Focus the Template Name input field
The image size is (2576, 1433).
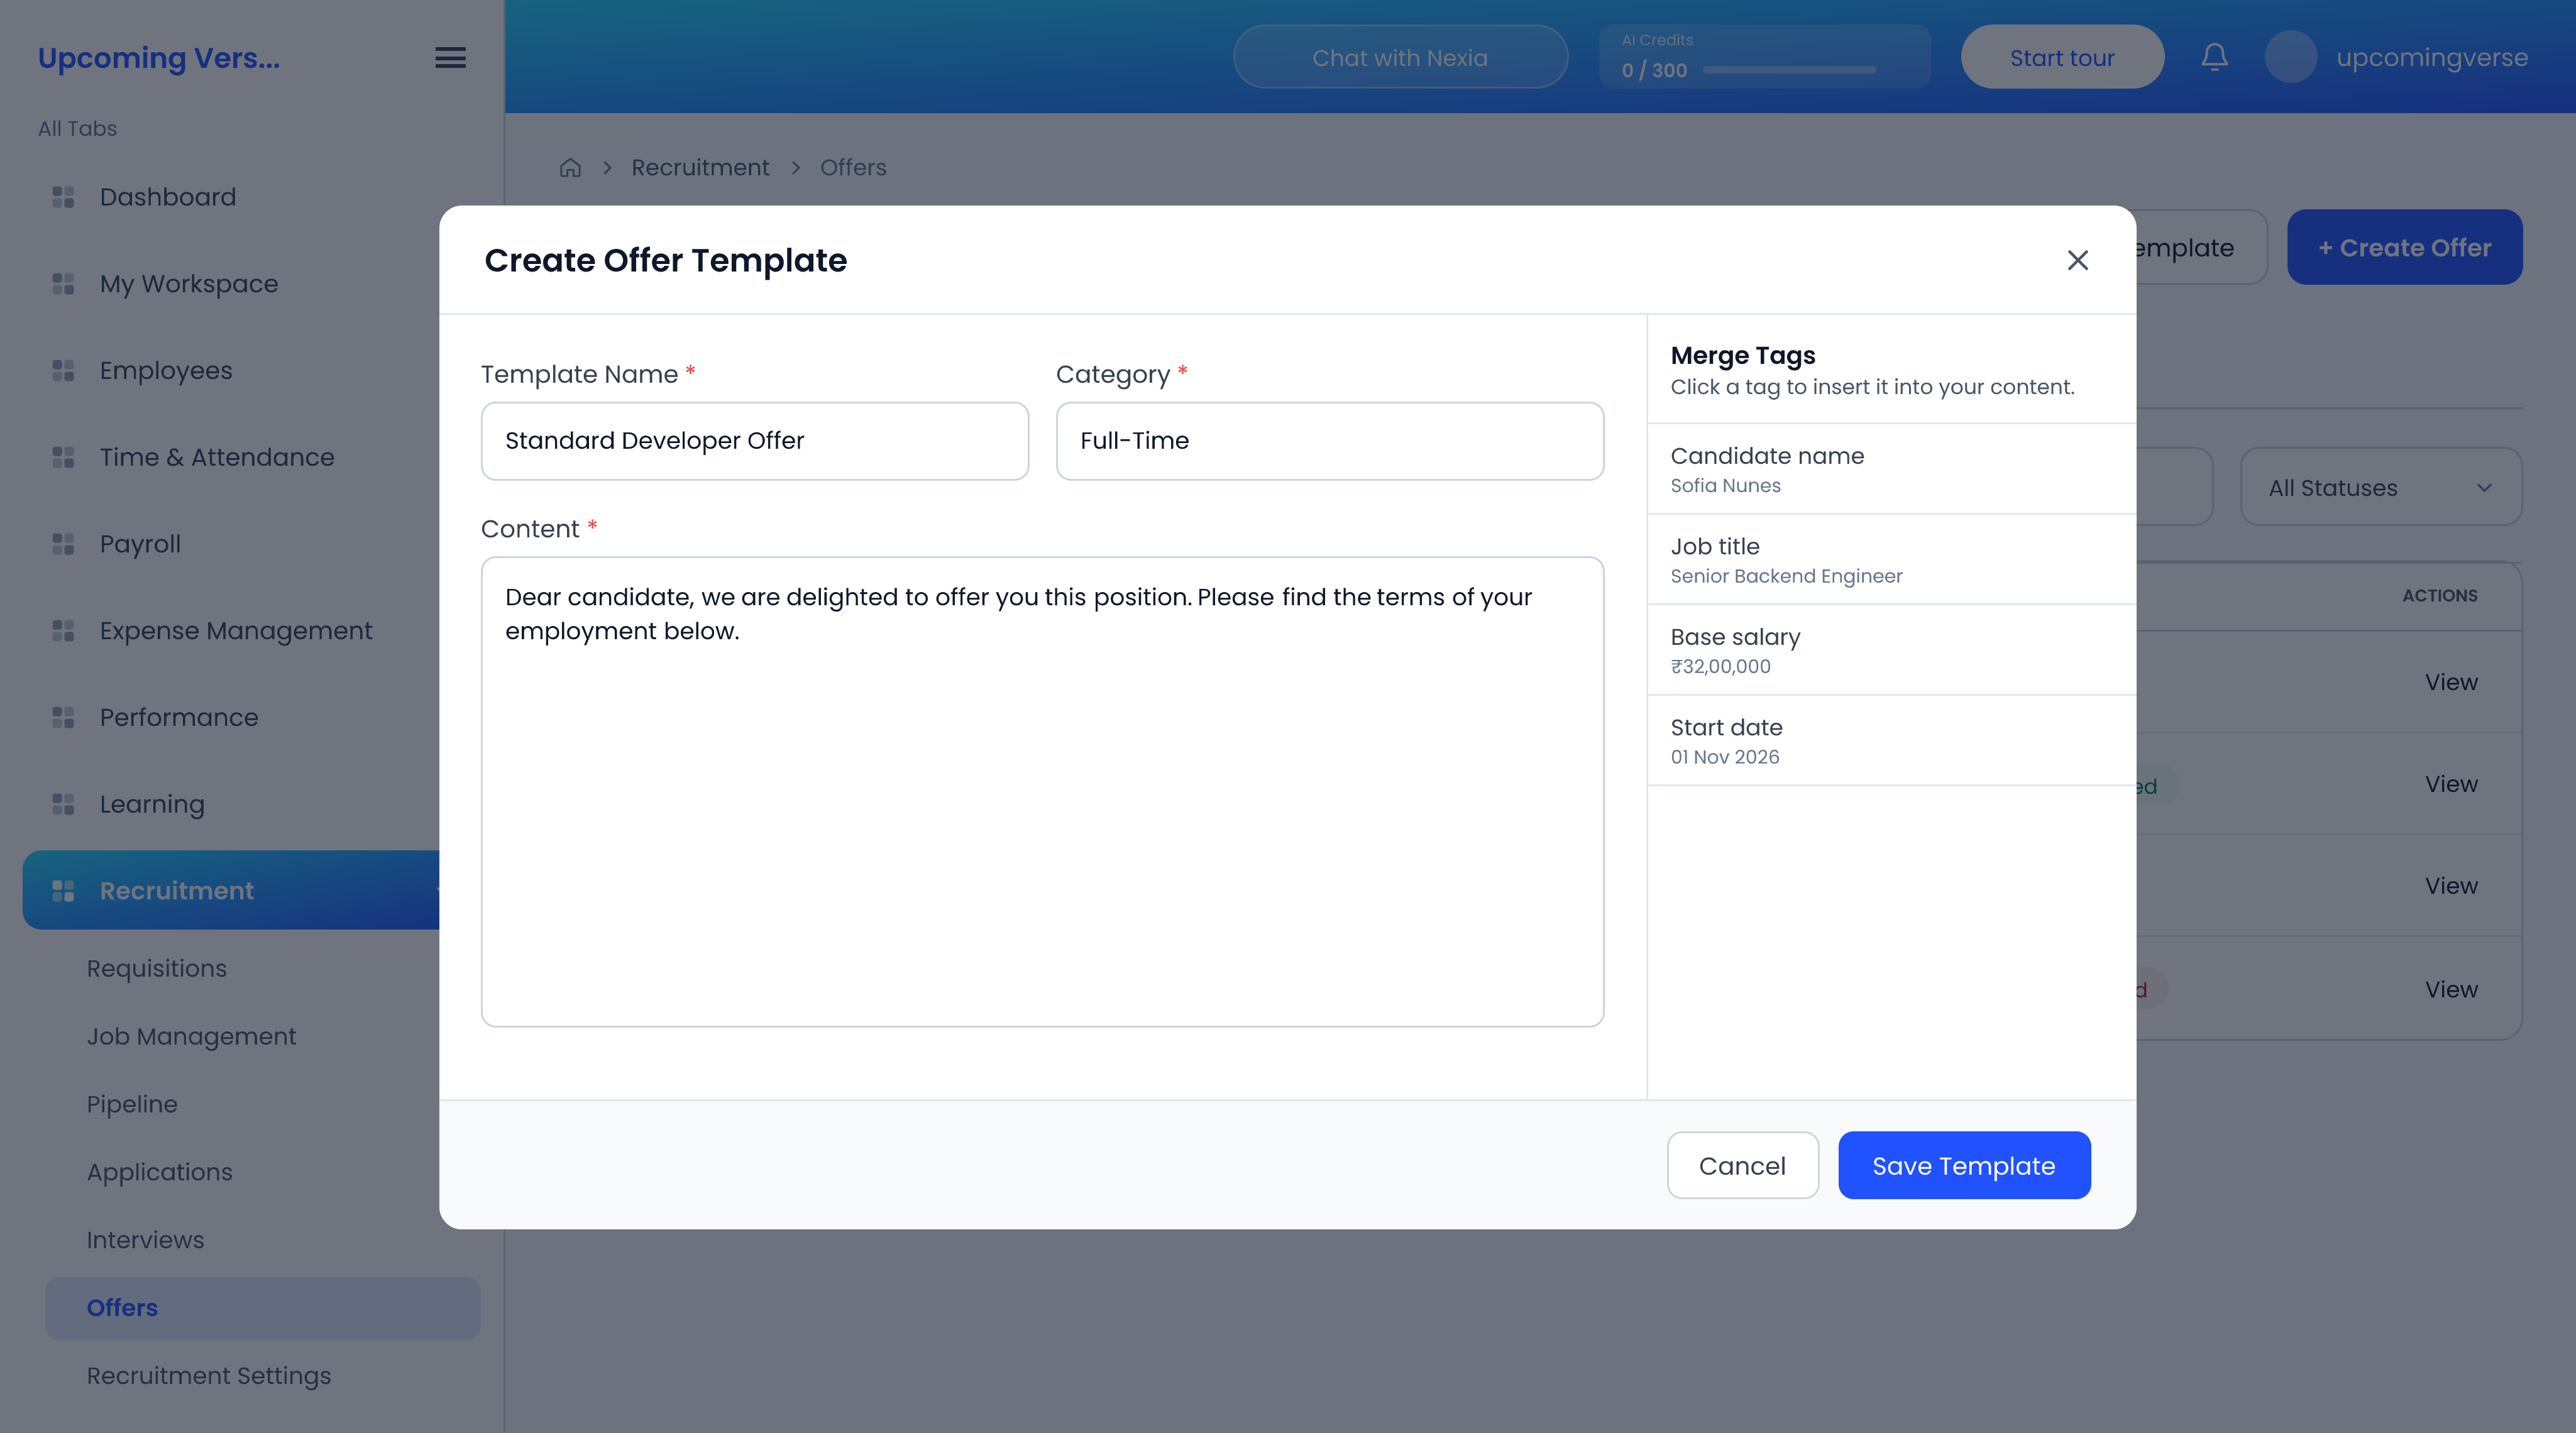755,441
